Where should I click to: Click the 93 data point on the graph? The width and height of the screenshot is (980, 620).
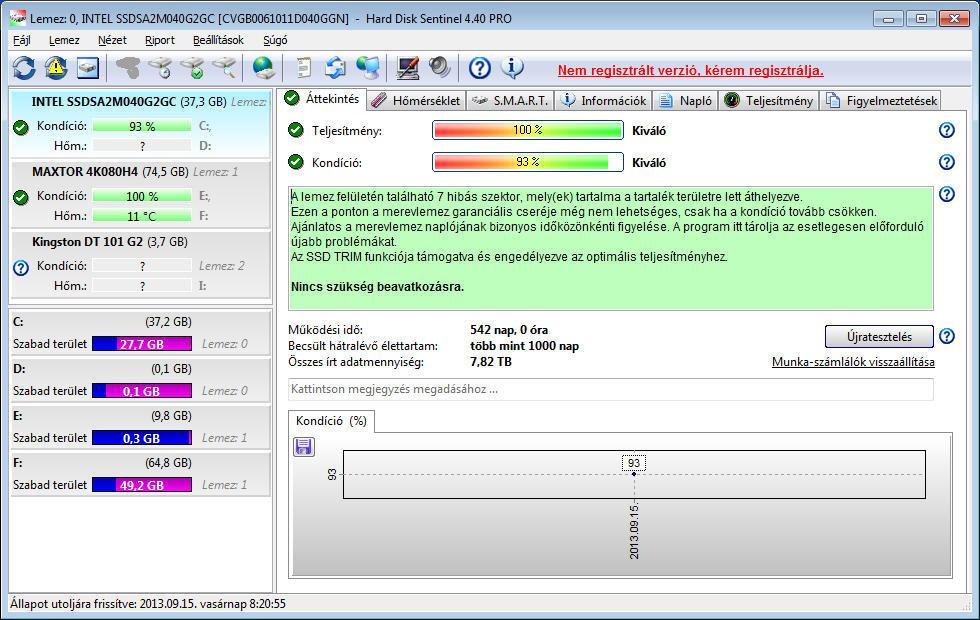634,474
